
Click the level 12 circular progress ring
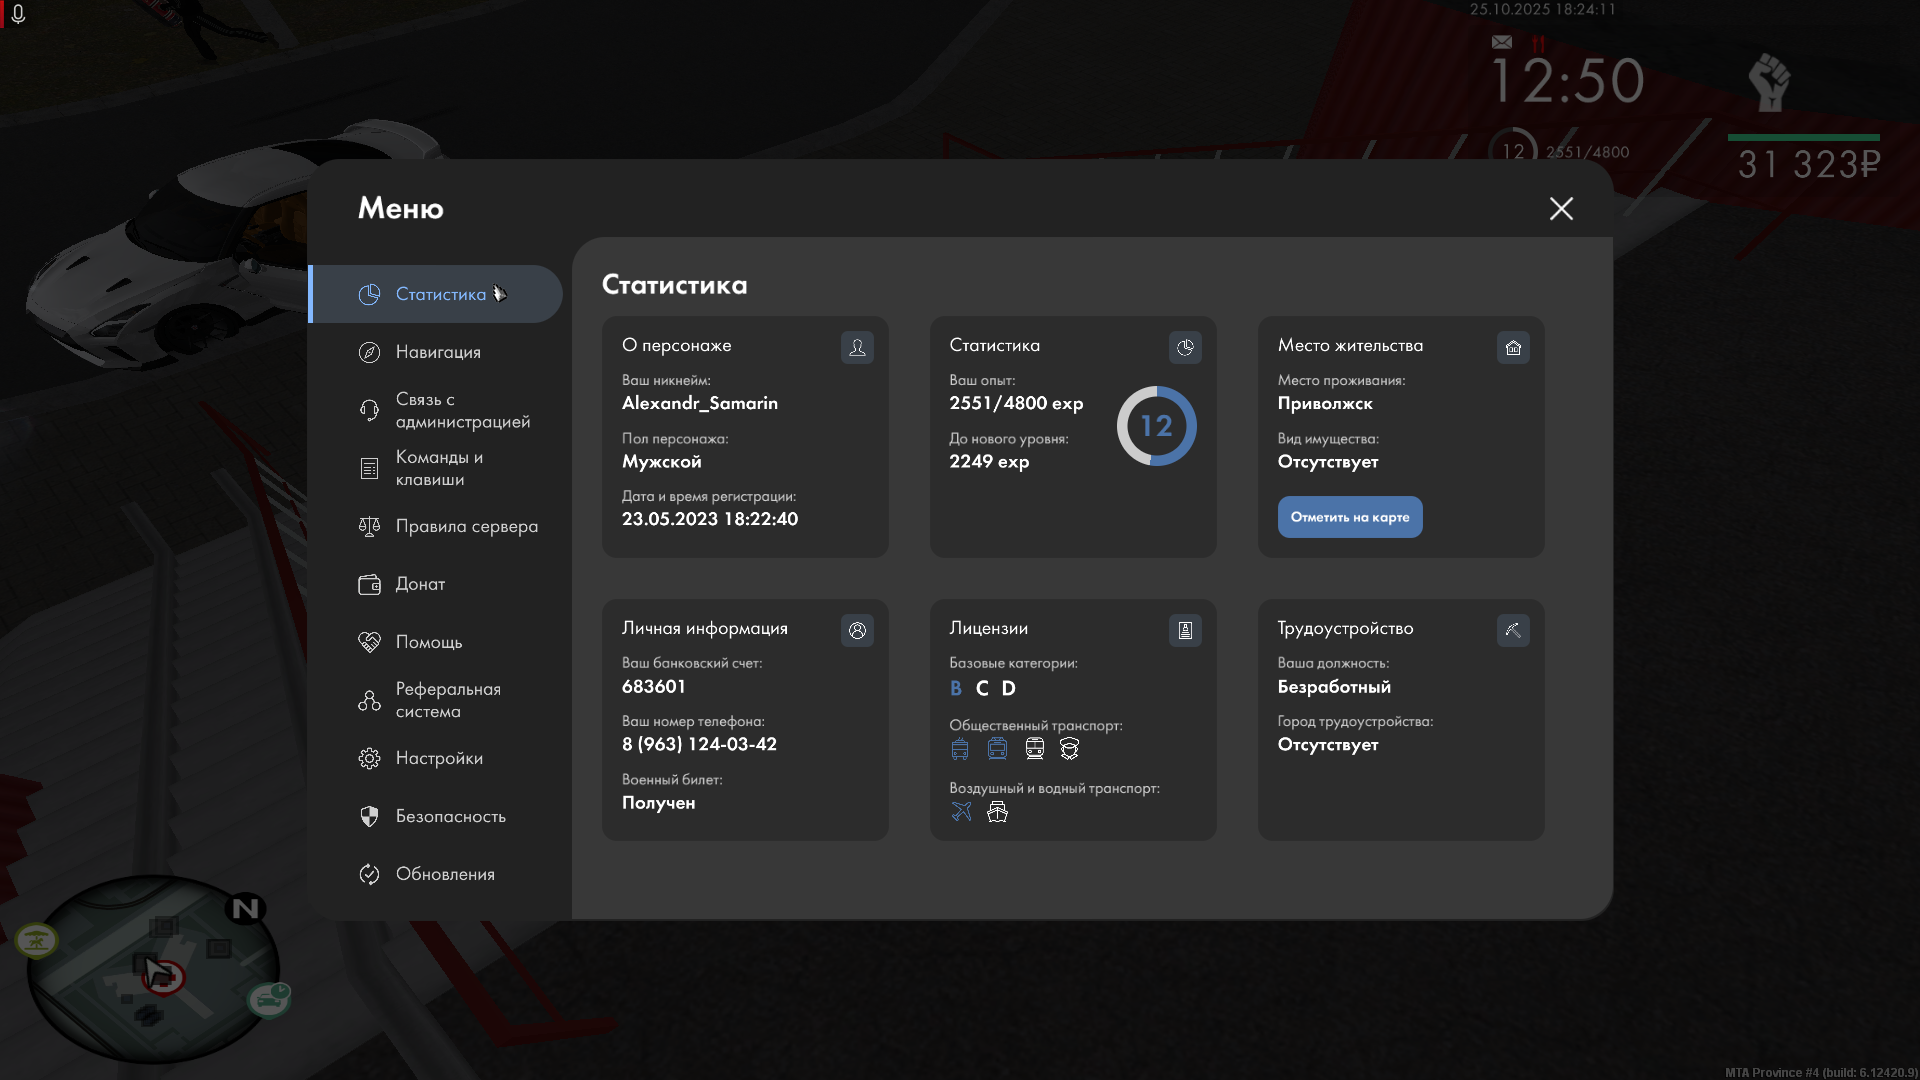click(x=1156, y=426)
